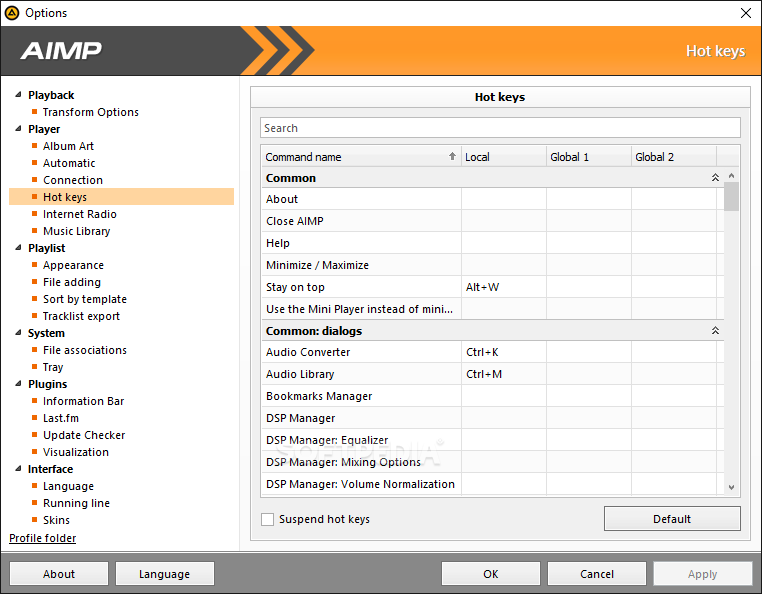Open the Profile folder link
This screenshot has height=594, width=762.
click(x=43, y=538)
